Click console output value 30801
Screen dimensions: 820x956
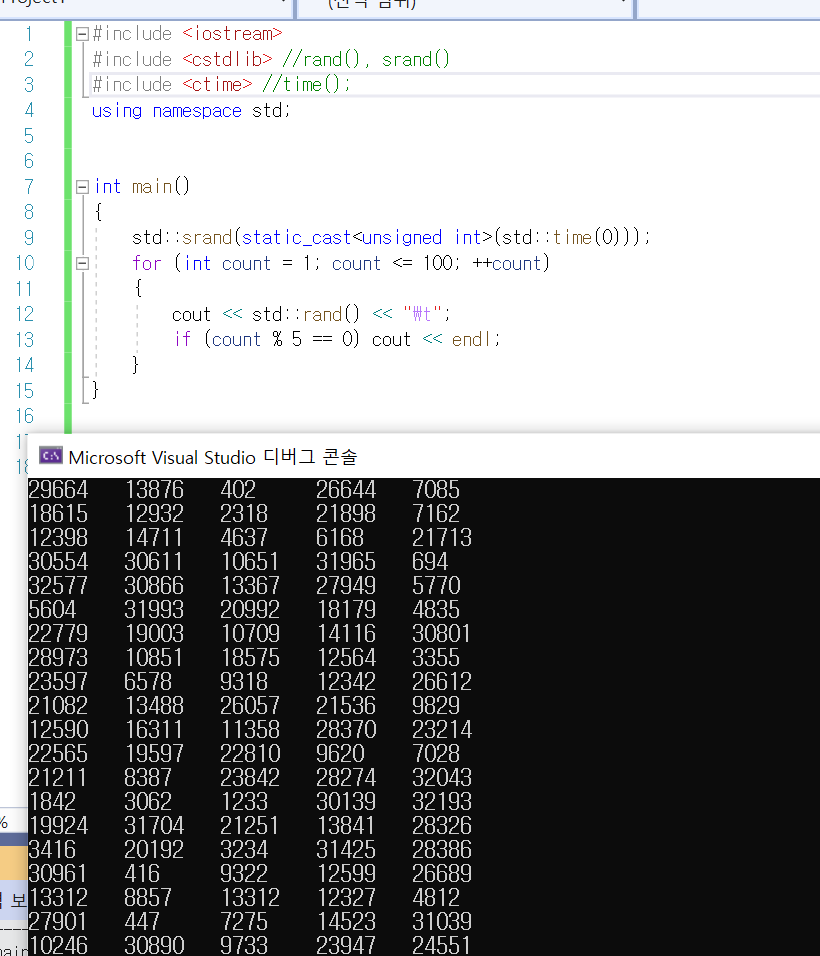click(442, 633)
